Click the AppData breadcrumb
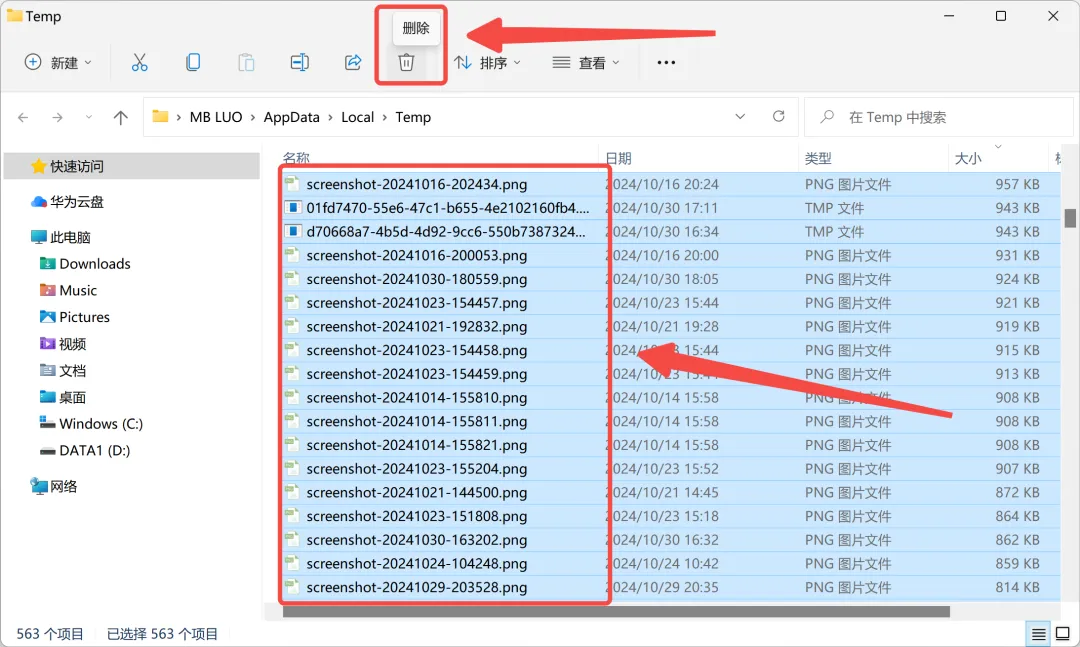This screenshot has width=1080, height=647. pyautogui.click(x=291, y=117)
